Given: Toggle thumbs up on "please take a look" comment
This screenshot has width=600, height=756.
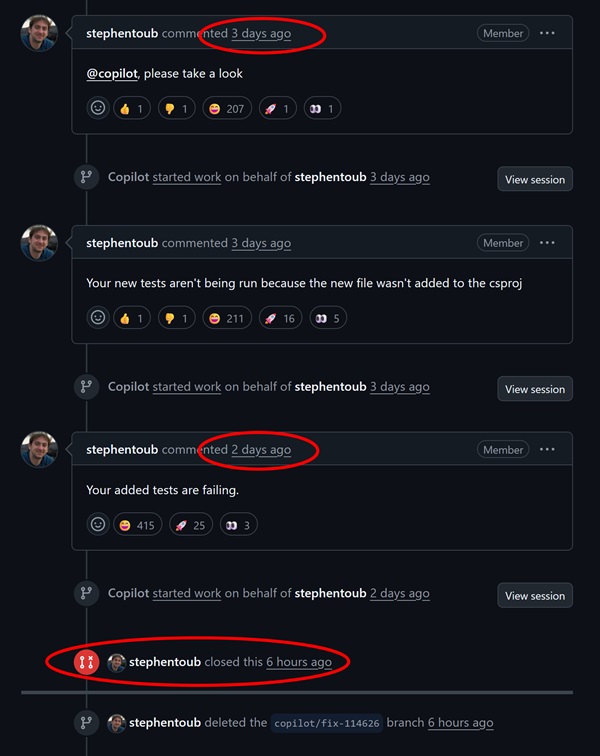Looking at the screenshot, I should click(132, 108).
